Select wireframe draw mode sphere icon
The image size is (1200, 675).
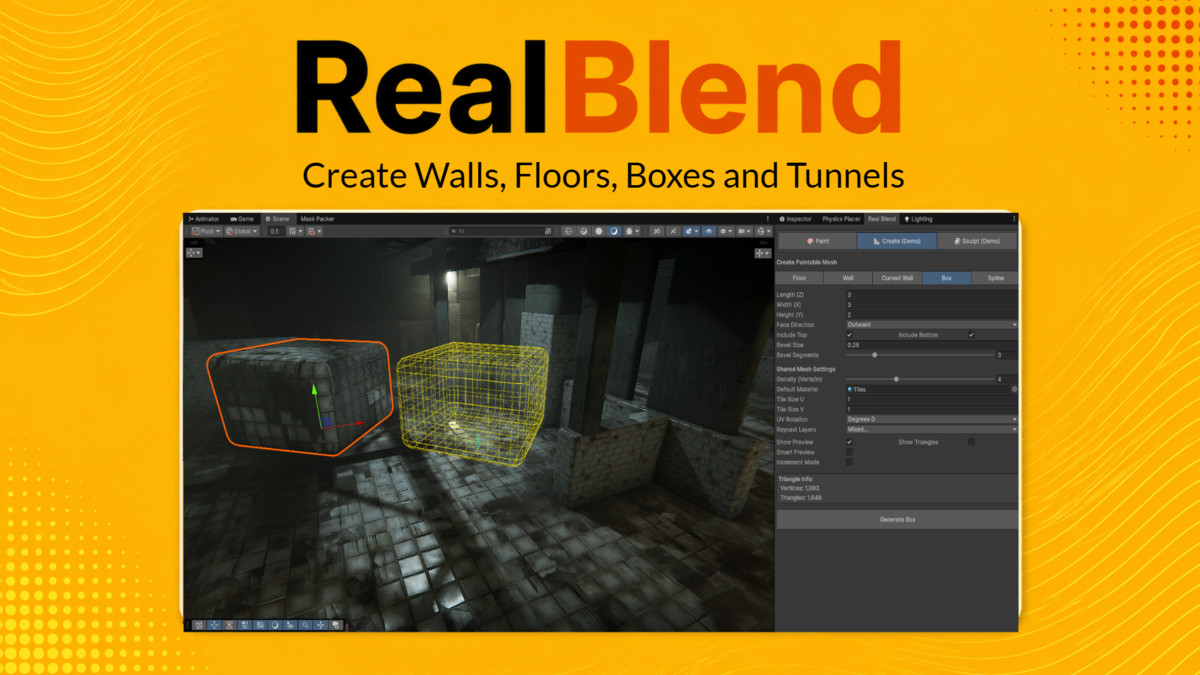[568, 231]
